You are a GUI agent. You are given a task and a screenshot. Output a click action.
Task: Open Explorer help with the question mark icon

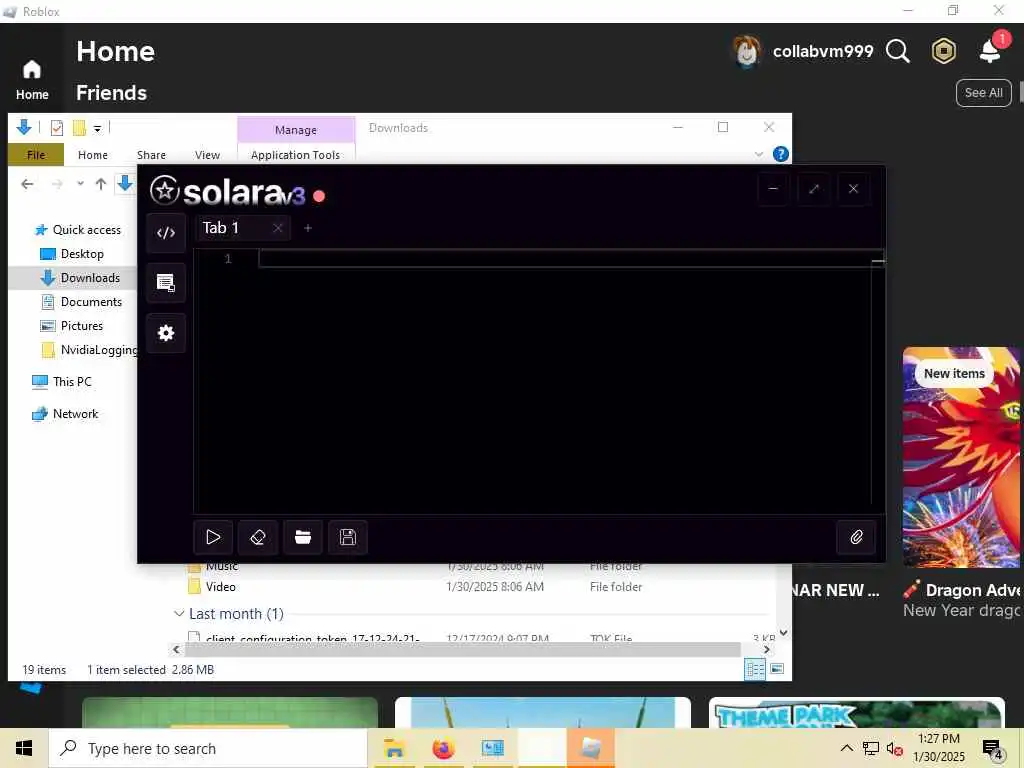(x=780, y=154)
